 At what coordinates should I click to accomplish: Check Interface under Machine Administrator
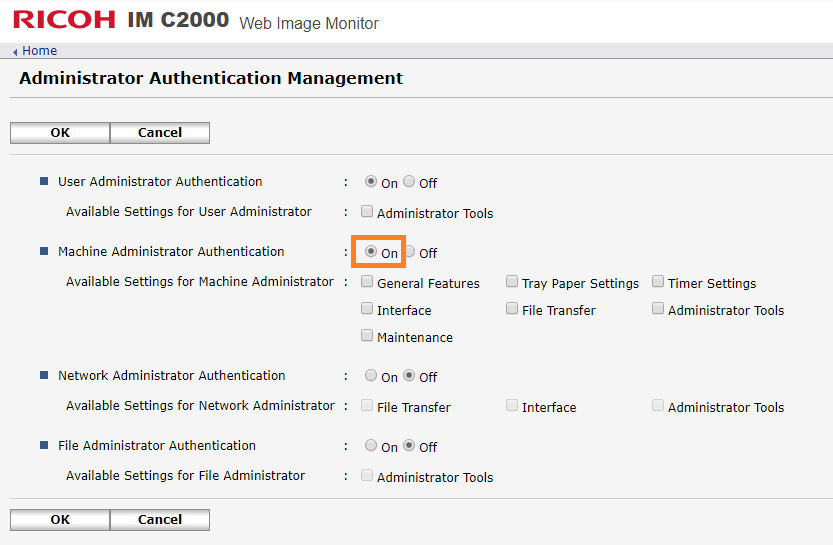[367, 309]
